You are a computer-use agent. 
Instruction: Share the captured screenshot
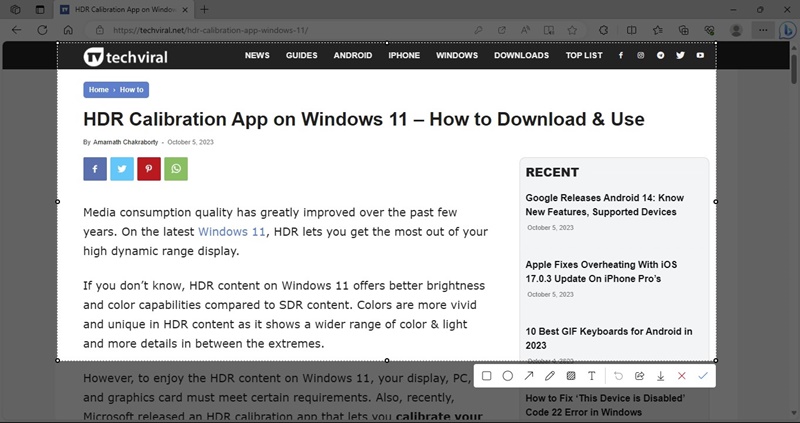point(639,376)
